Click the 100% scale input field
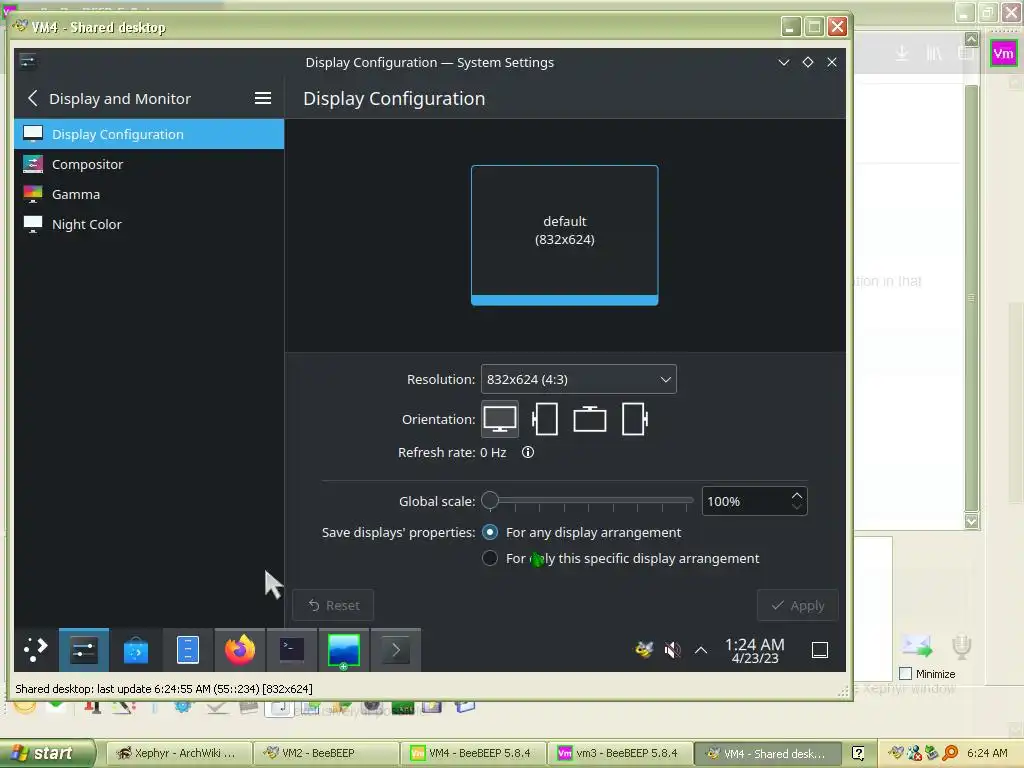 tap(746, 501)
